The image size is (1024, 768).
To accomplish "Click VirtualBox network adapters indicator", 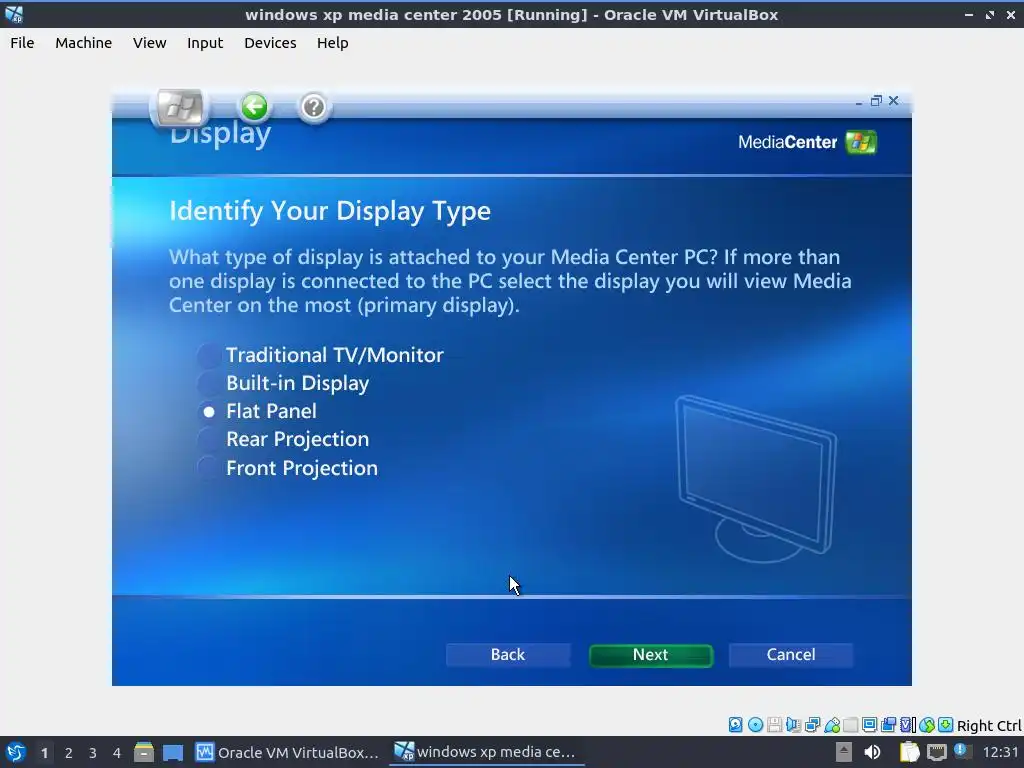I will (x=812, y=724).
